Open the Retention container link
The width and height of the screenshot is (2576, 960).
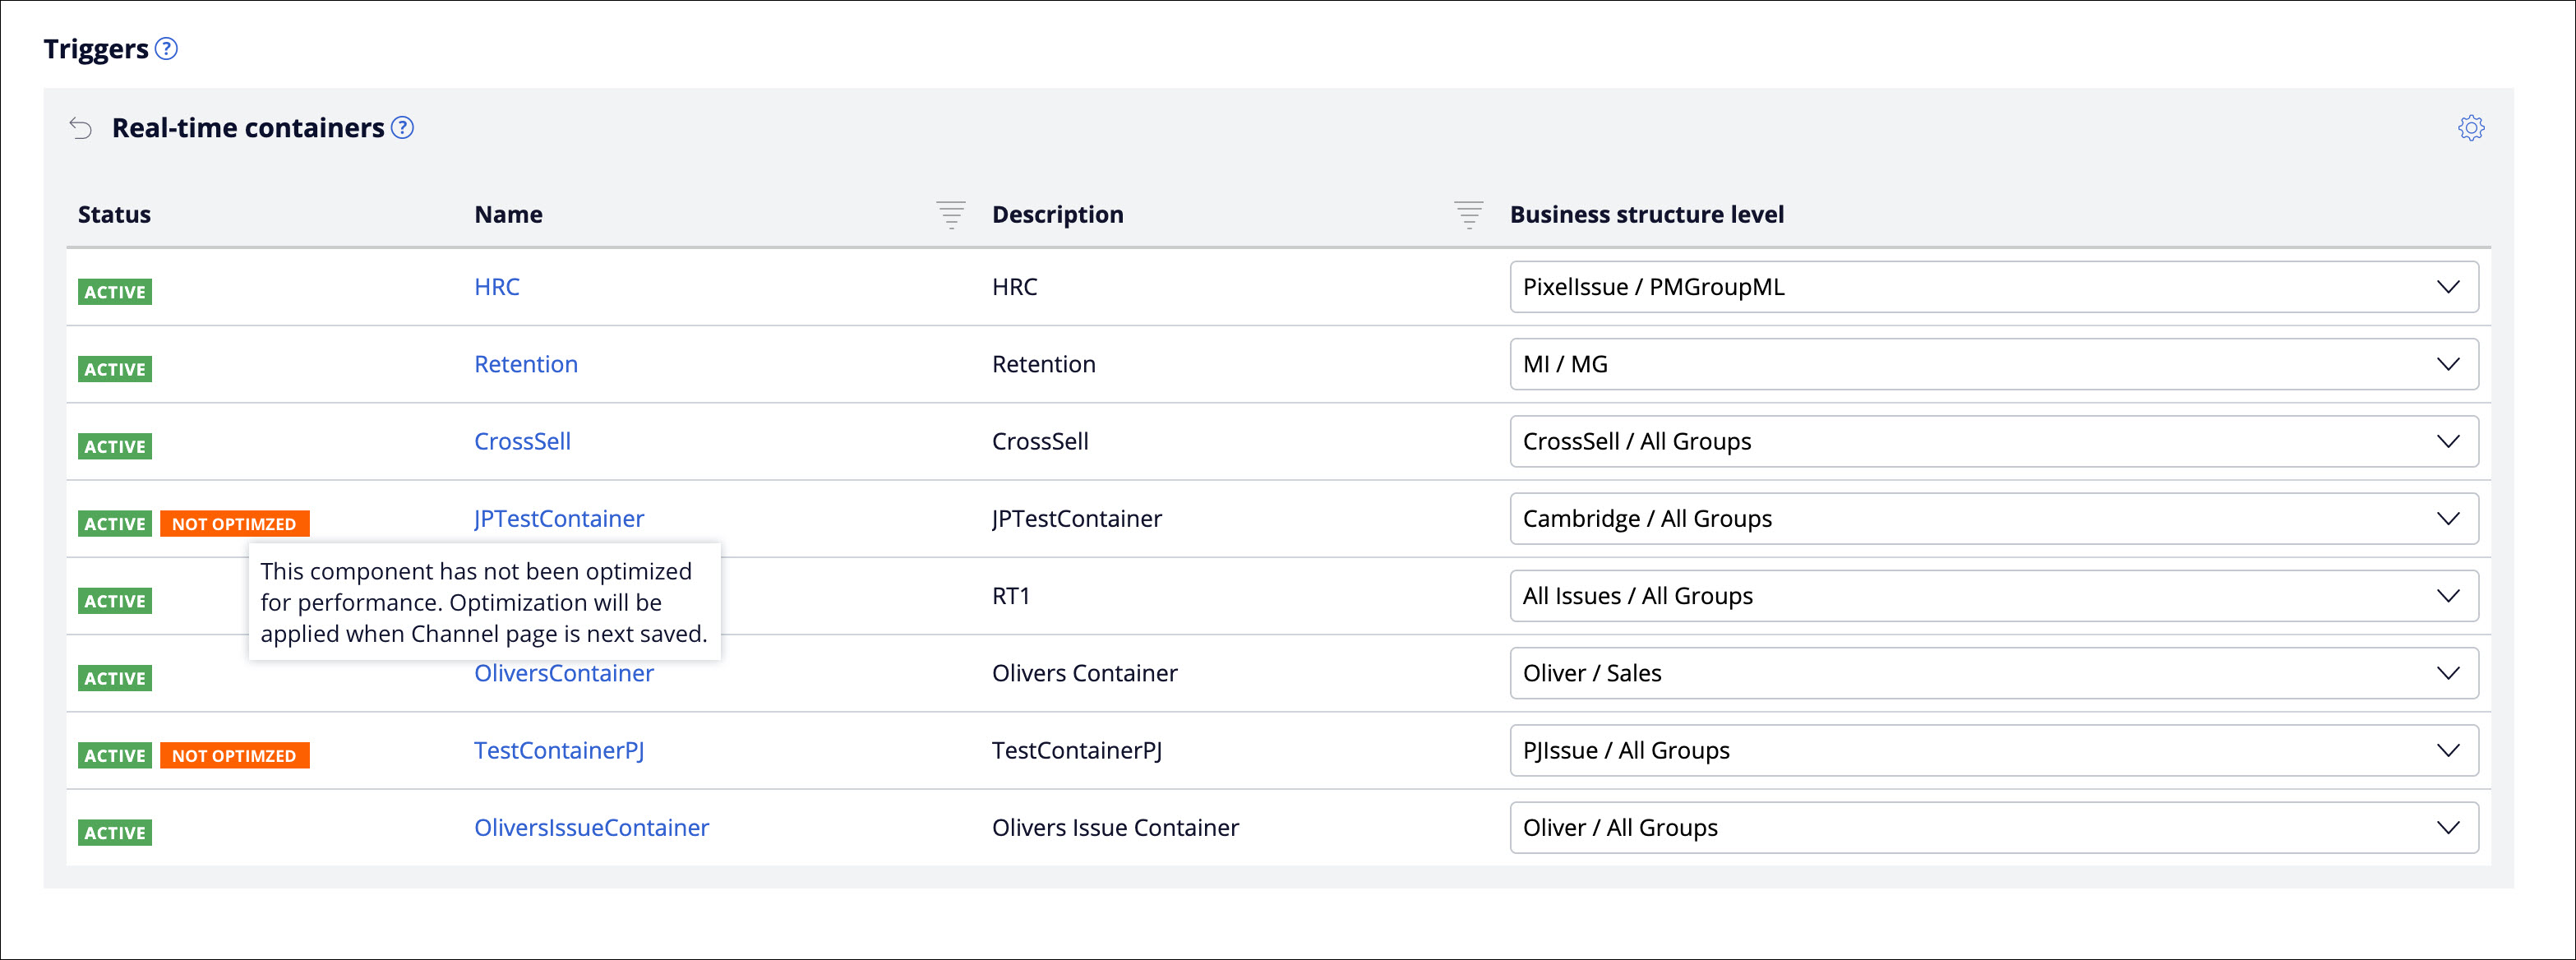click(x=526, y=364)
